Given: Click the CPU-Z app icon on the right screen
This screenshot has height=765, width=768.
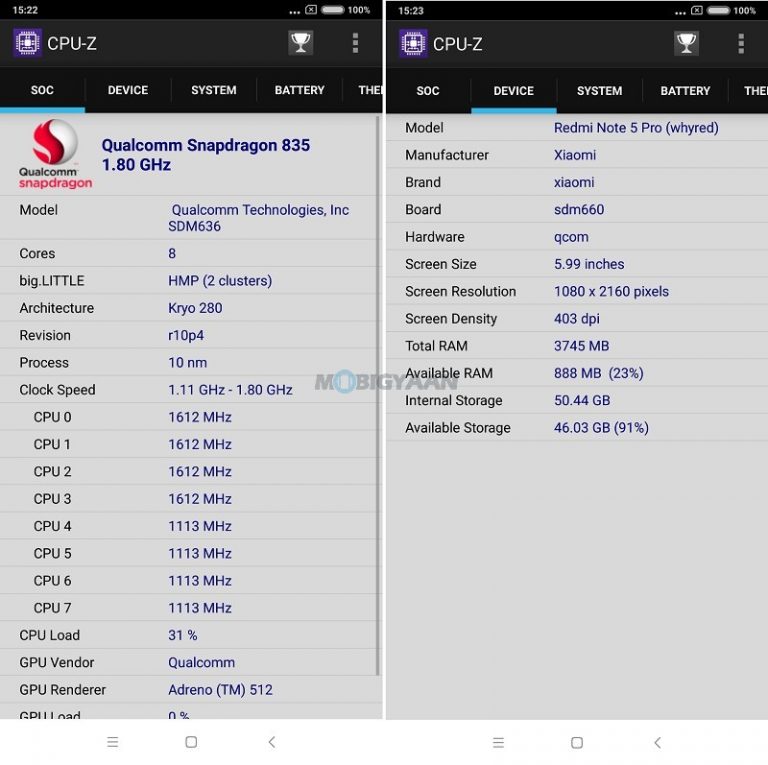Looking at the screenshot, I should tap(413, 43).
